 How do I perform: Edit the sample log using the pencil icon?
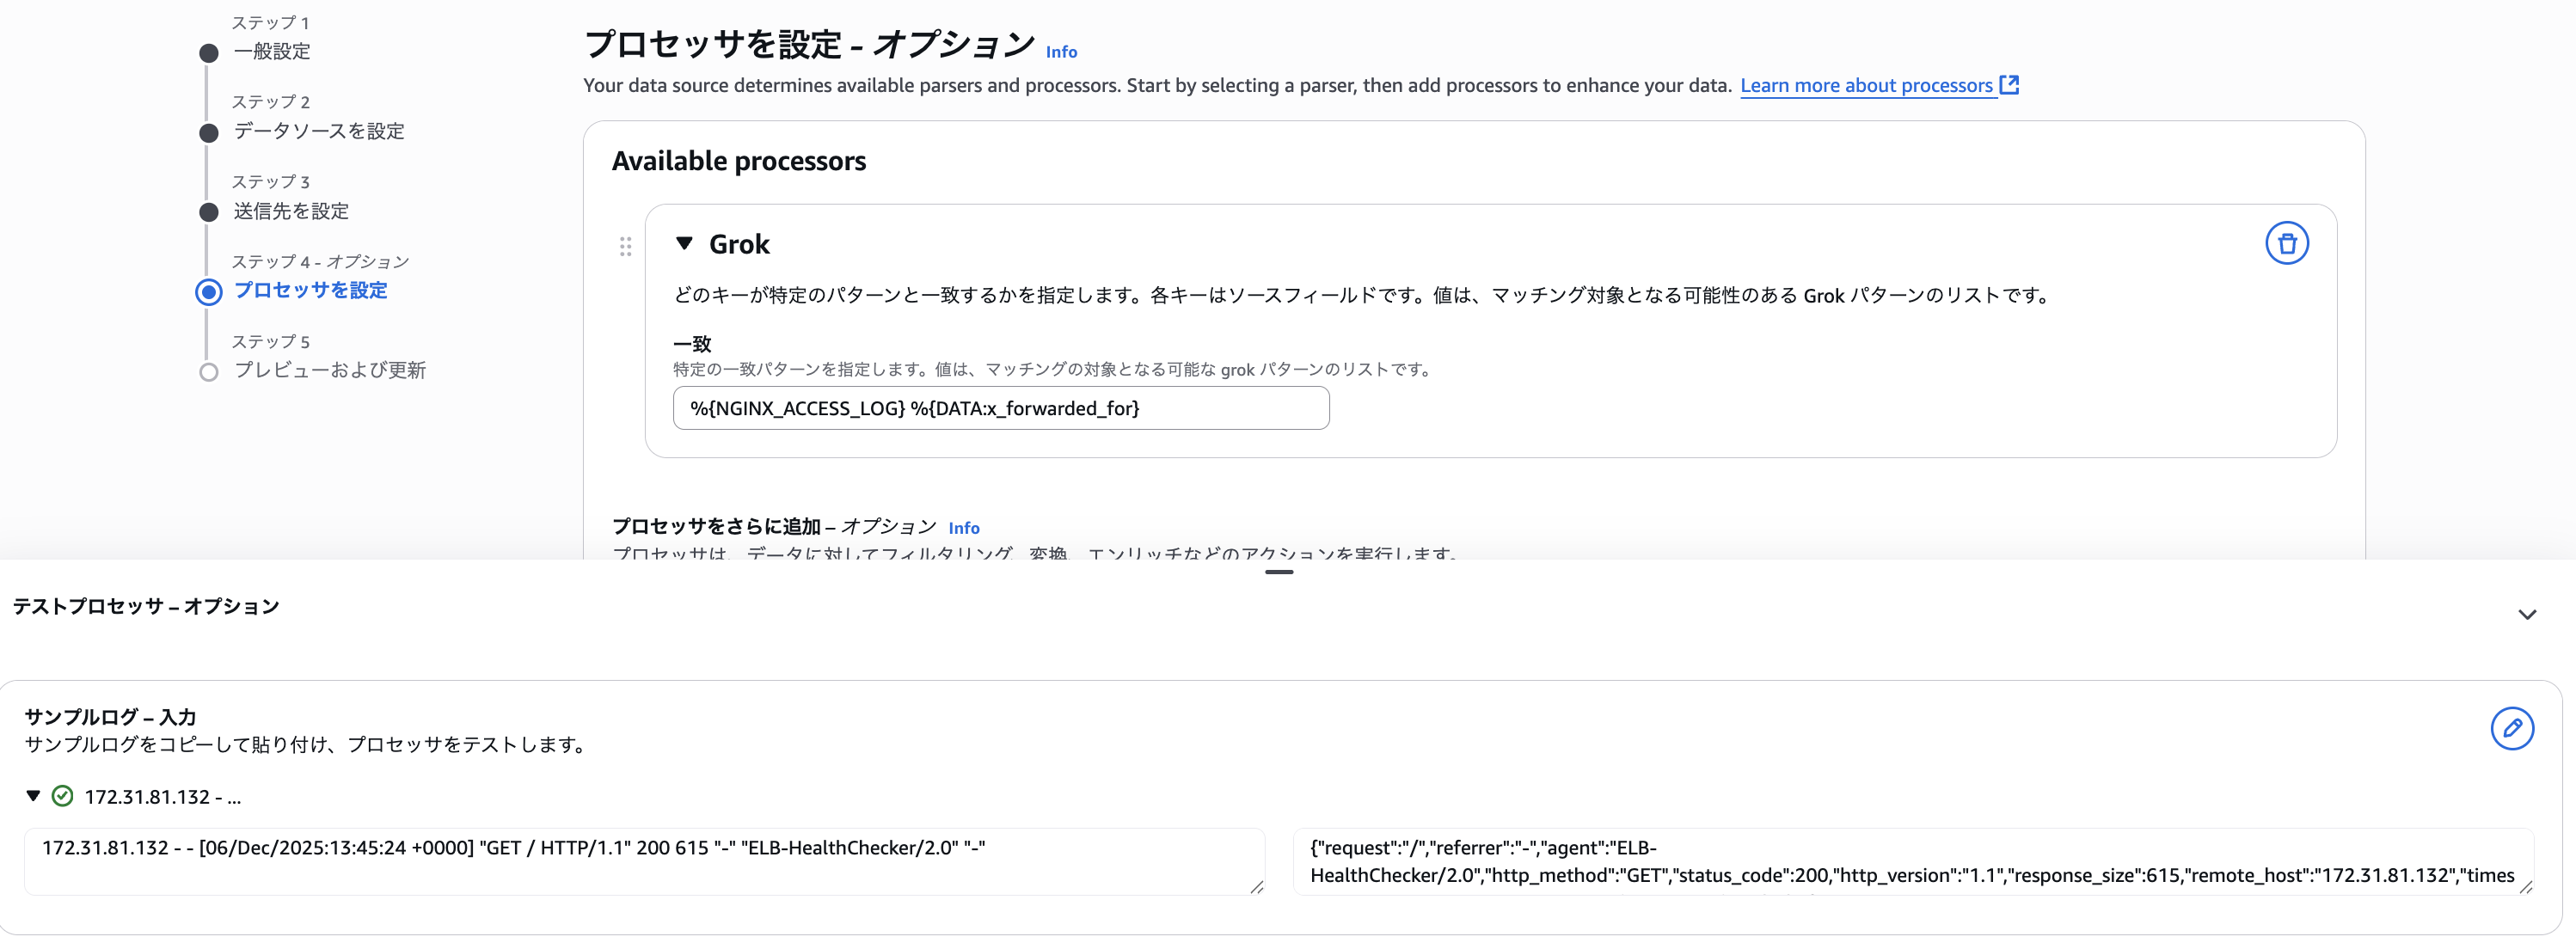coord(2514,729)
